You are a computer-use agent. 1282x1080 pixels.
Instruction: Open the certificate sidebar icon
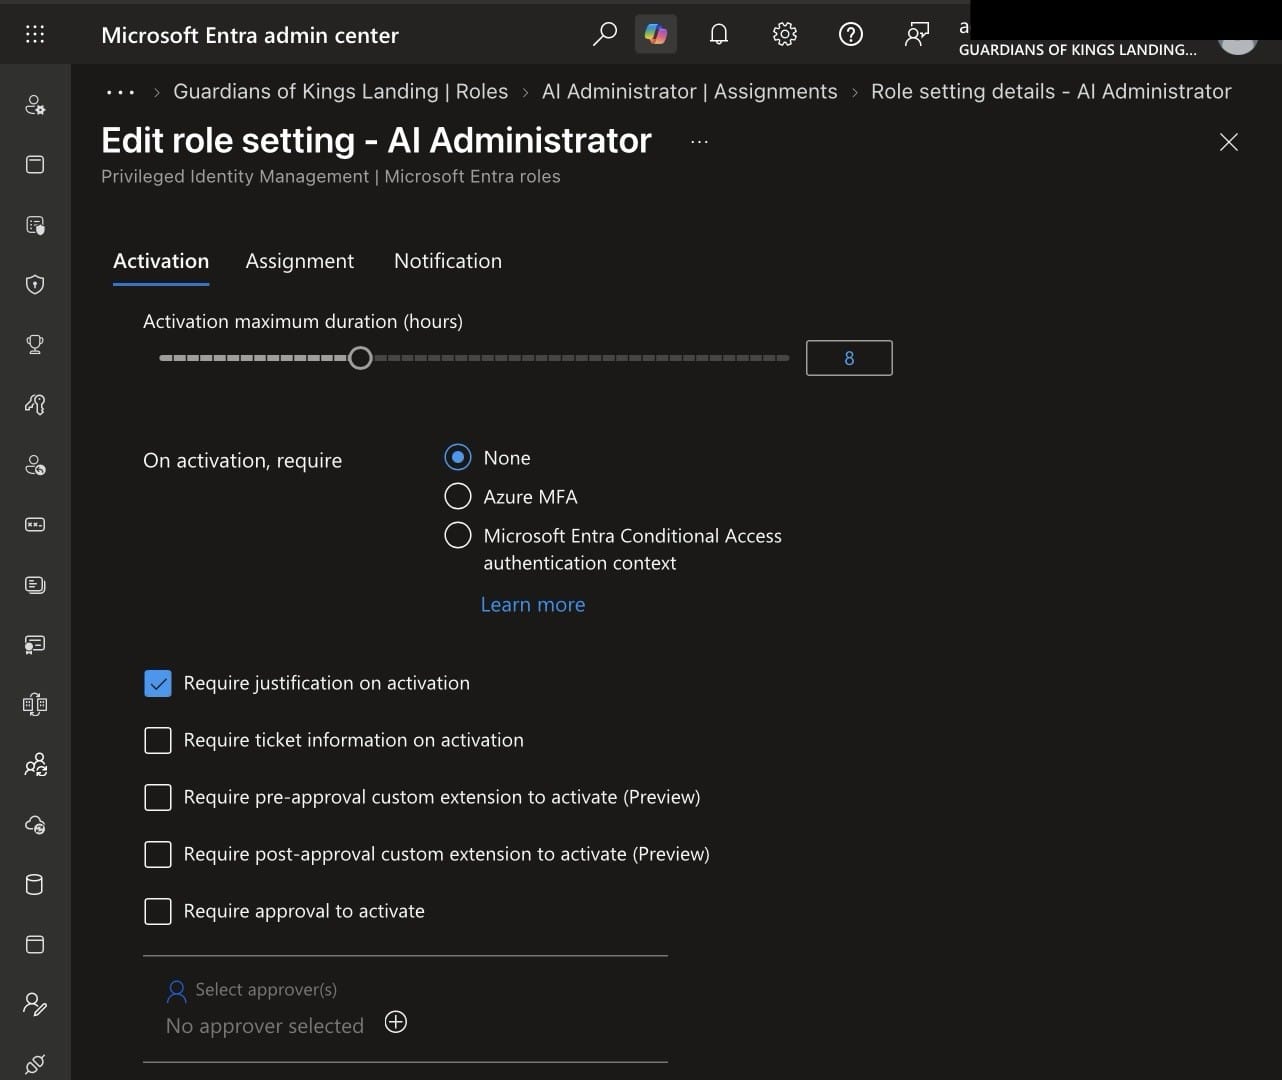(35, 645)
